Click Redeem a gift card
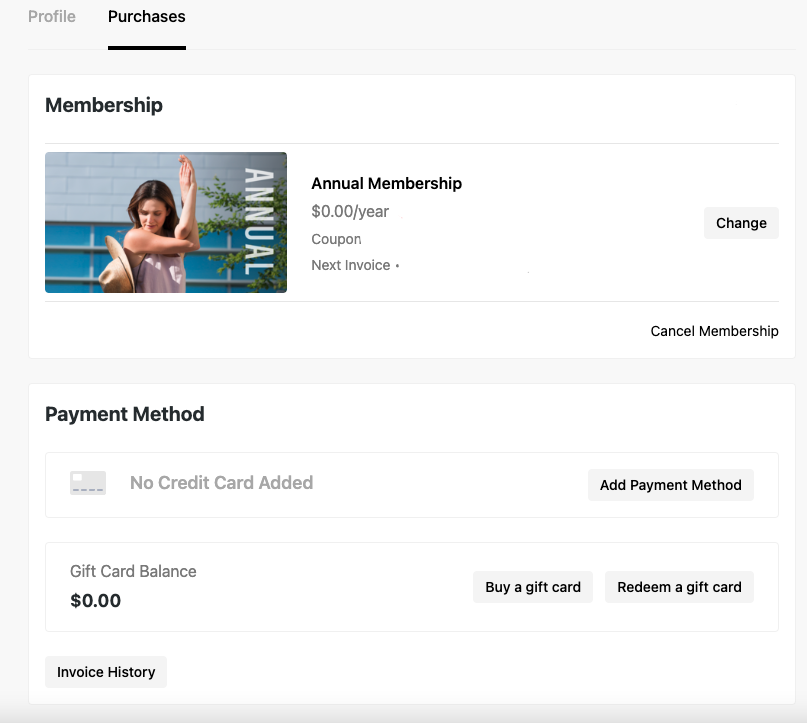 tap(679, 587)
